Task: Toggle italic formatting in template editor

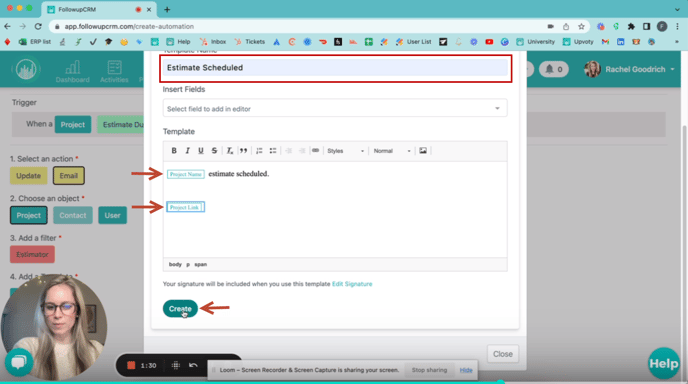Action: pos(187,151)
